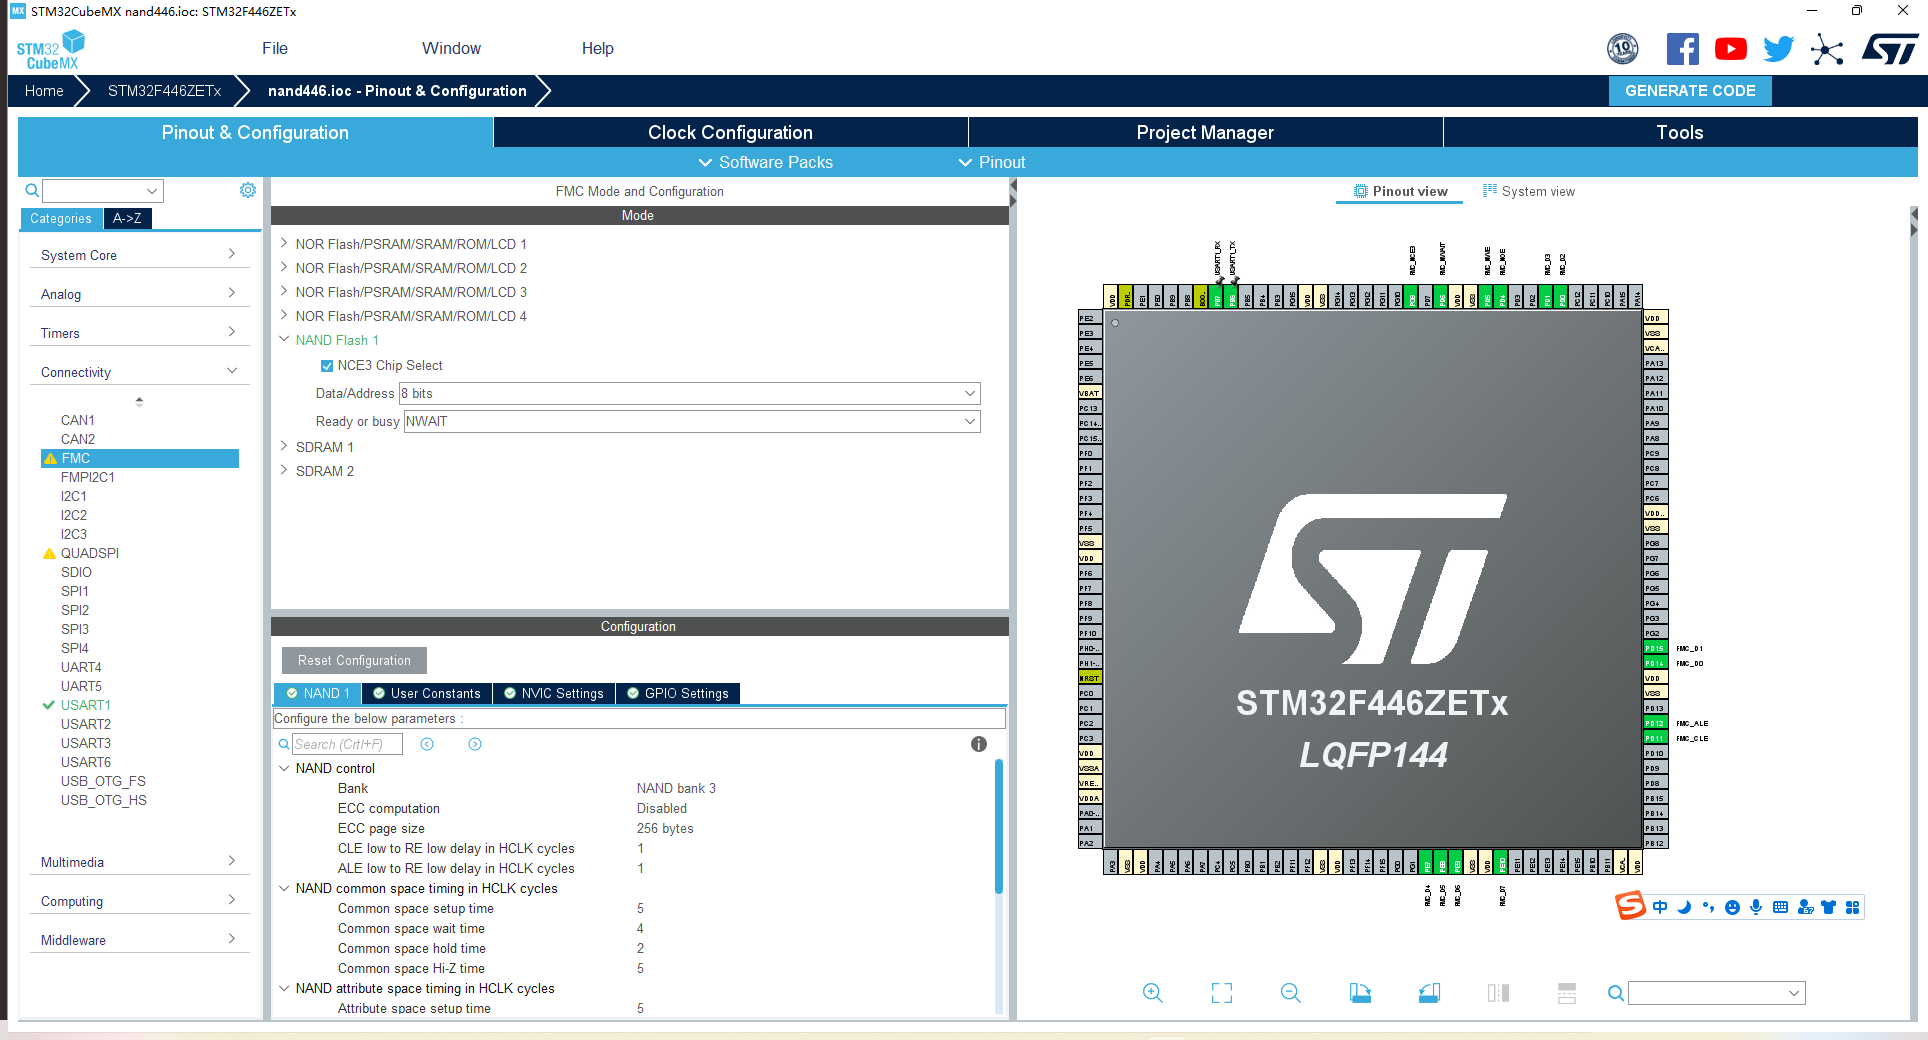Expand the SDRAM 1 section
Image resolution: width=1928 pixels, height=1040 pixels.
tap(284, 446)
